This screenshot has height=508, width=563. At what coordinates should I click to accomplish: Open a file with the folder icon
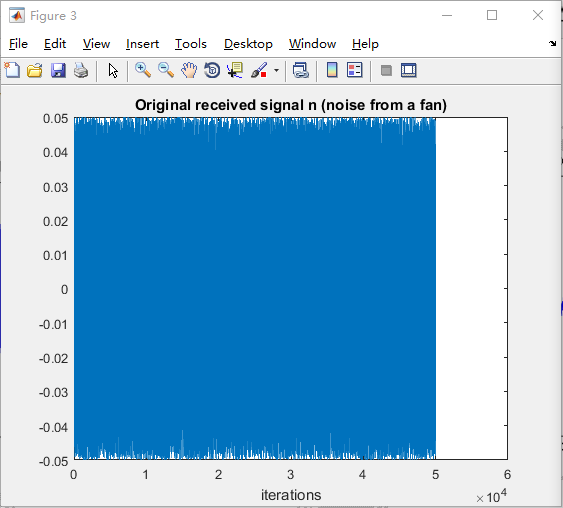[x=35, y=70]
